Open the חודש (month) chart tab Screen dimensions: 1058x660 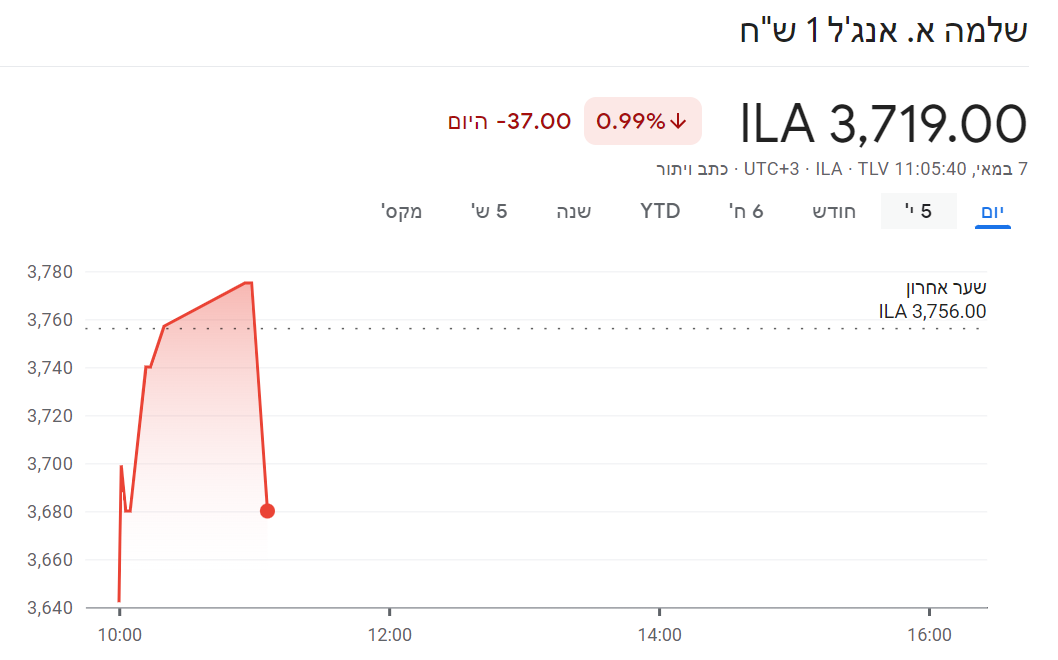832,211
